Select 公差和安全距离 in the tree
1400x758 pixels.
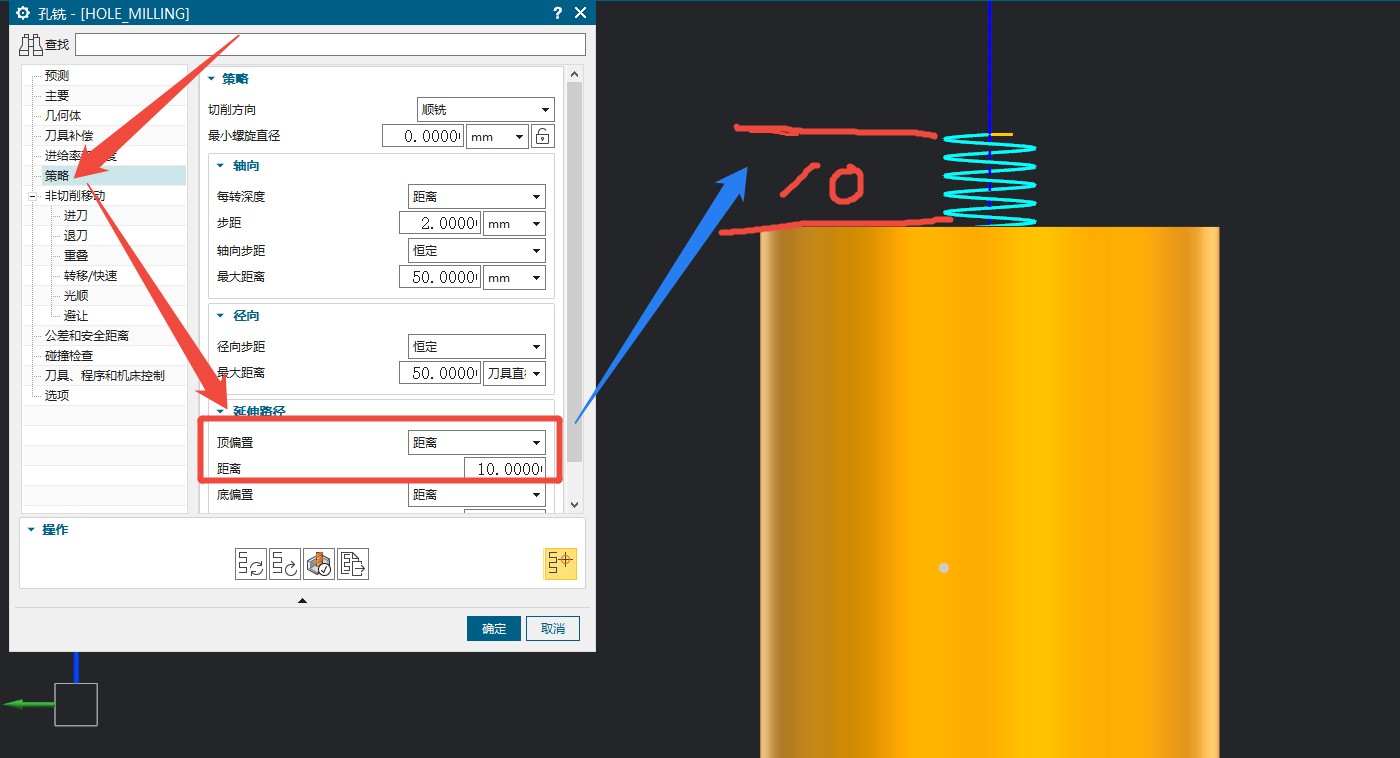87,336
